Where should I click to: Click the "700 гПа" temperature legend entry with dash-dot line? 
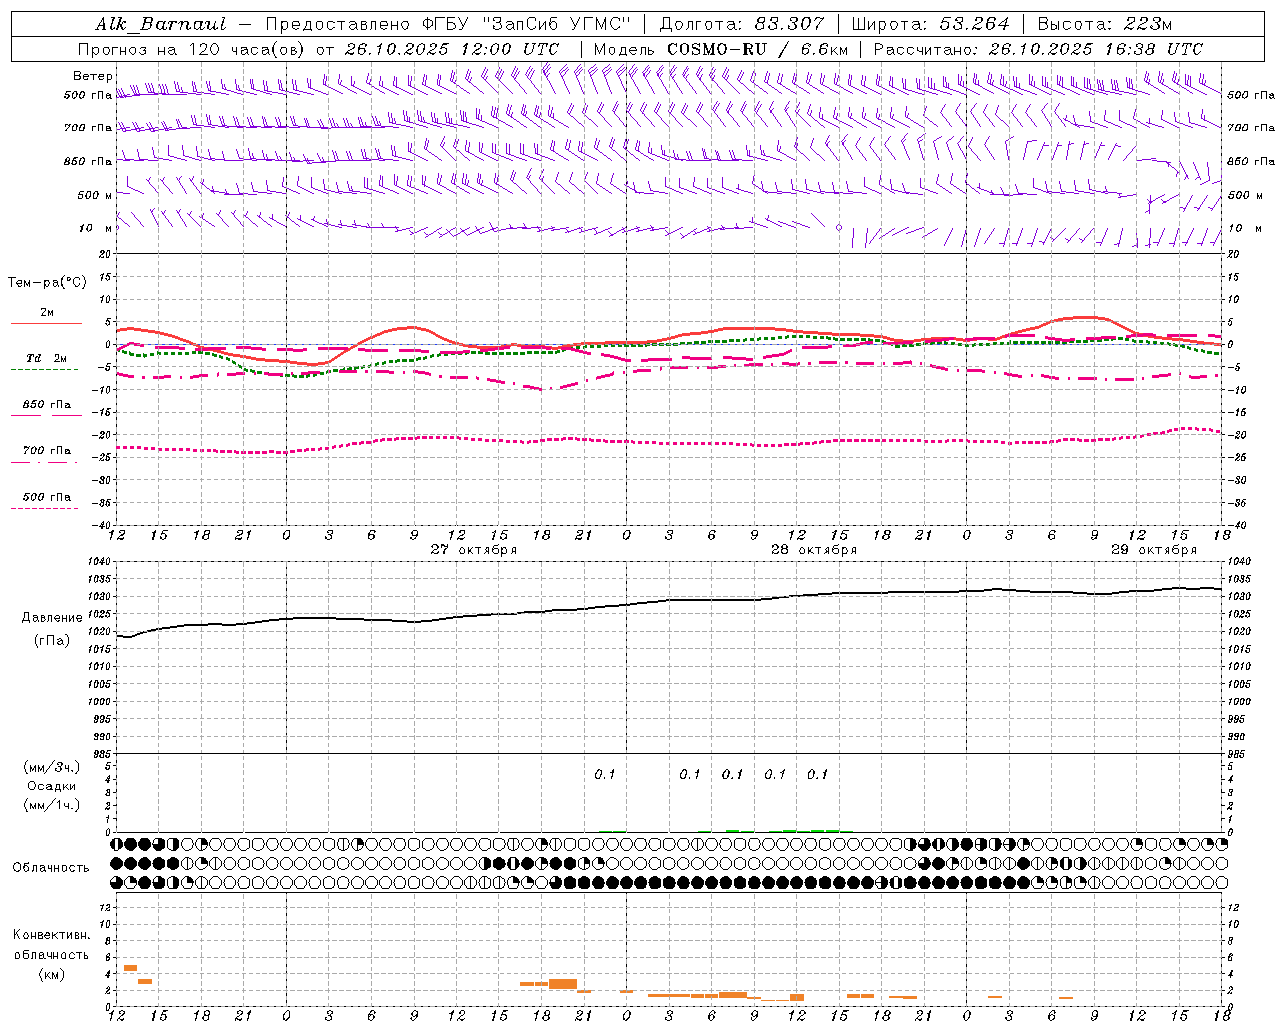(x=47, y=451)
